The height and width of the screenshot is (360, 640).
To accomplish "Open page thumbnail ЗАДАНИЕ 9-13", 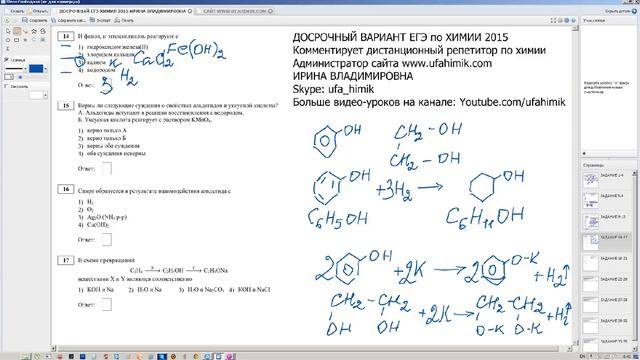I will 591,221.
